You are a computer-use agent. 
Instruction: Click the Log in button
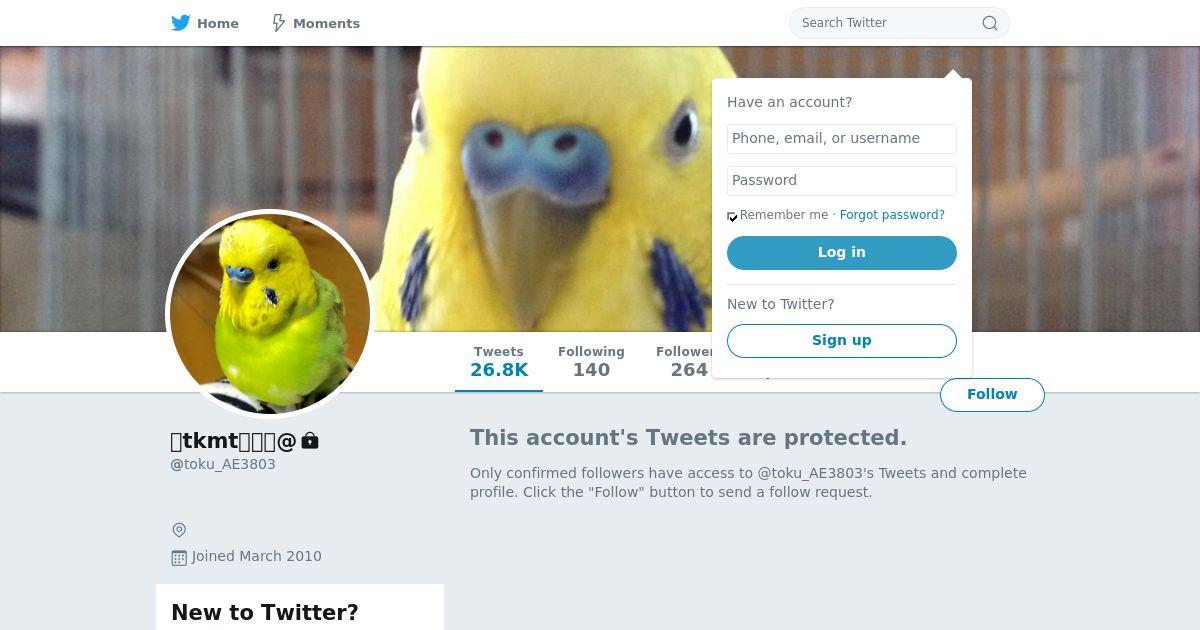pyautogui.click(x=842, y=253)
